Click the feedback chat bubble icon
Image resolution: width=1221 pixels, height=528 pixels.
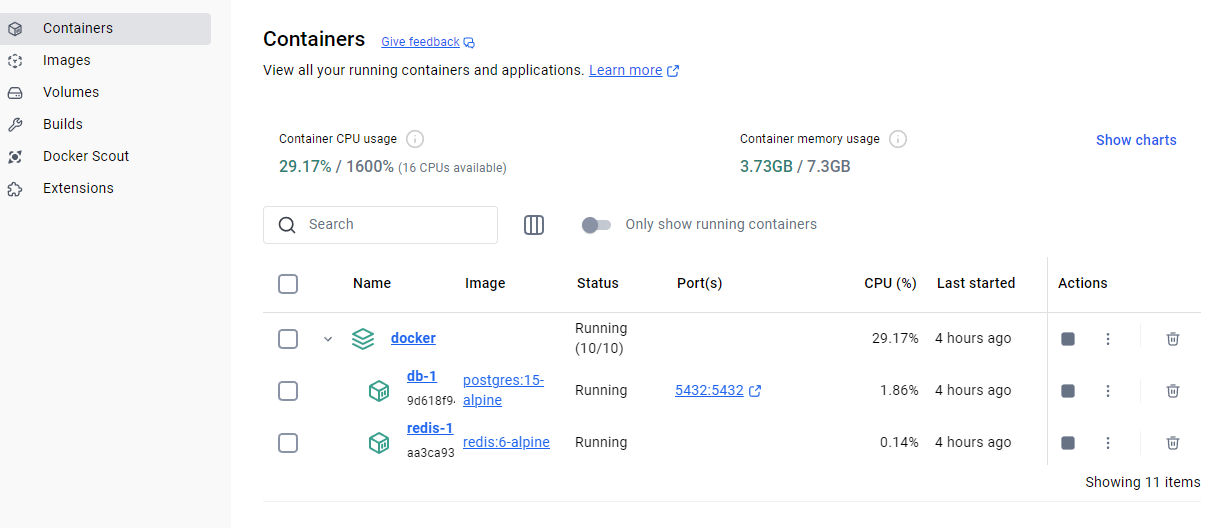(x=469, y=43)
